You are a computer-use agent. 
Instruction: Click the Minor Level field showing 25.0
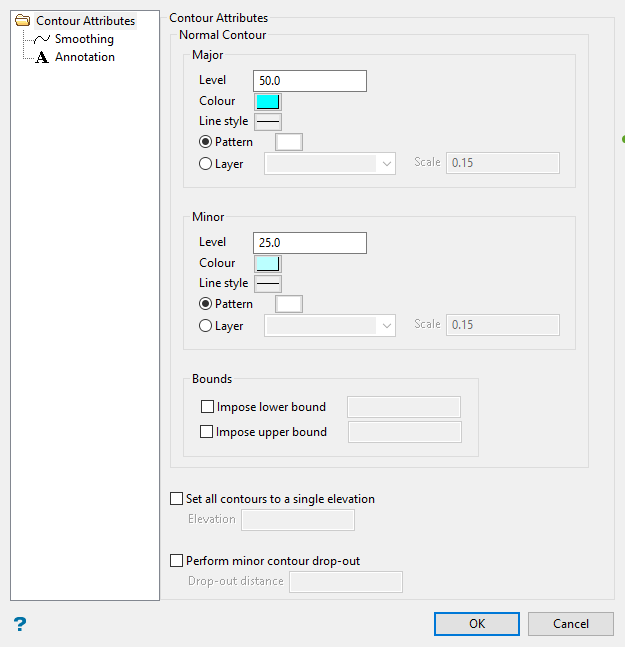(310, 243)
